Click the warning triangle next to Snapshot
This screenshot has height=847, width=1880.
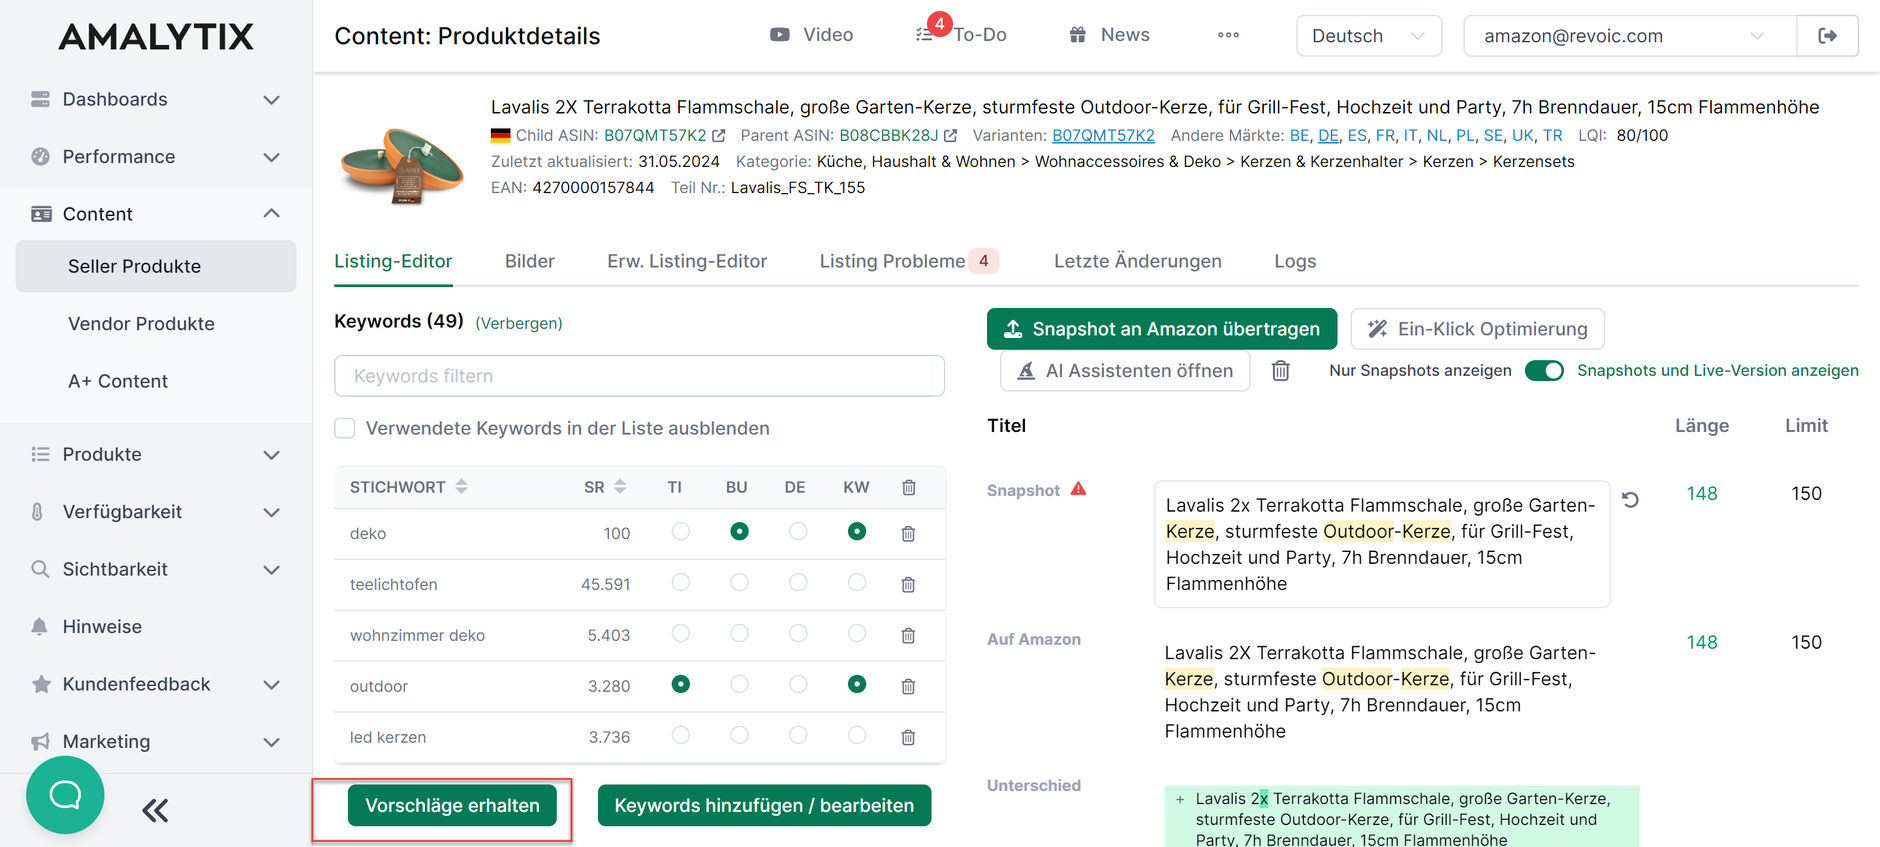pos(1078,489)
